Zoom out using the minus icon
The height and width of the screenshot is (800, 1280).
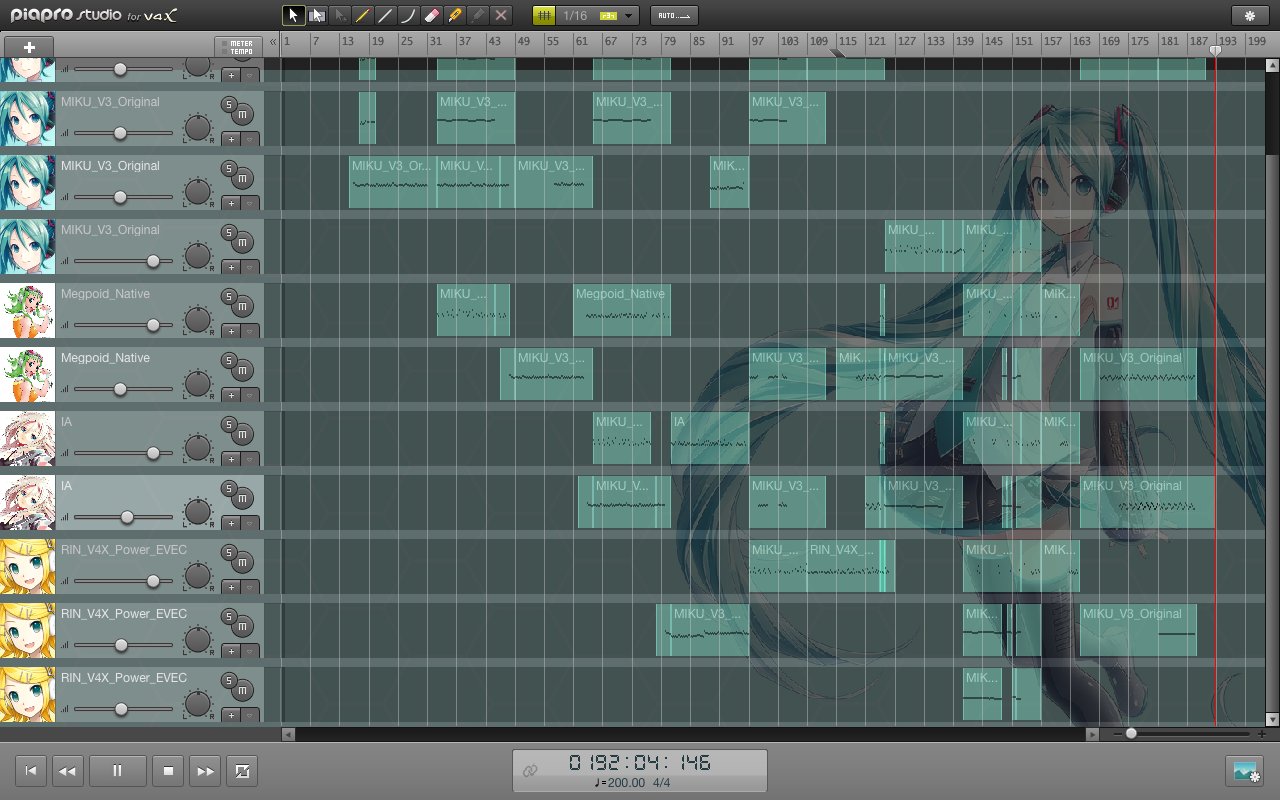[x=1118, y=734]
